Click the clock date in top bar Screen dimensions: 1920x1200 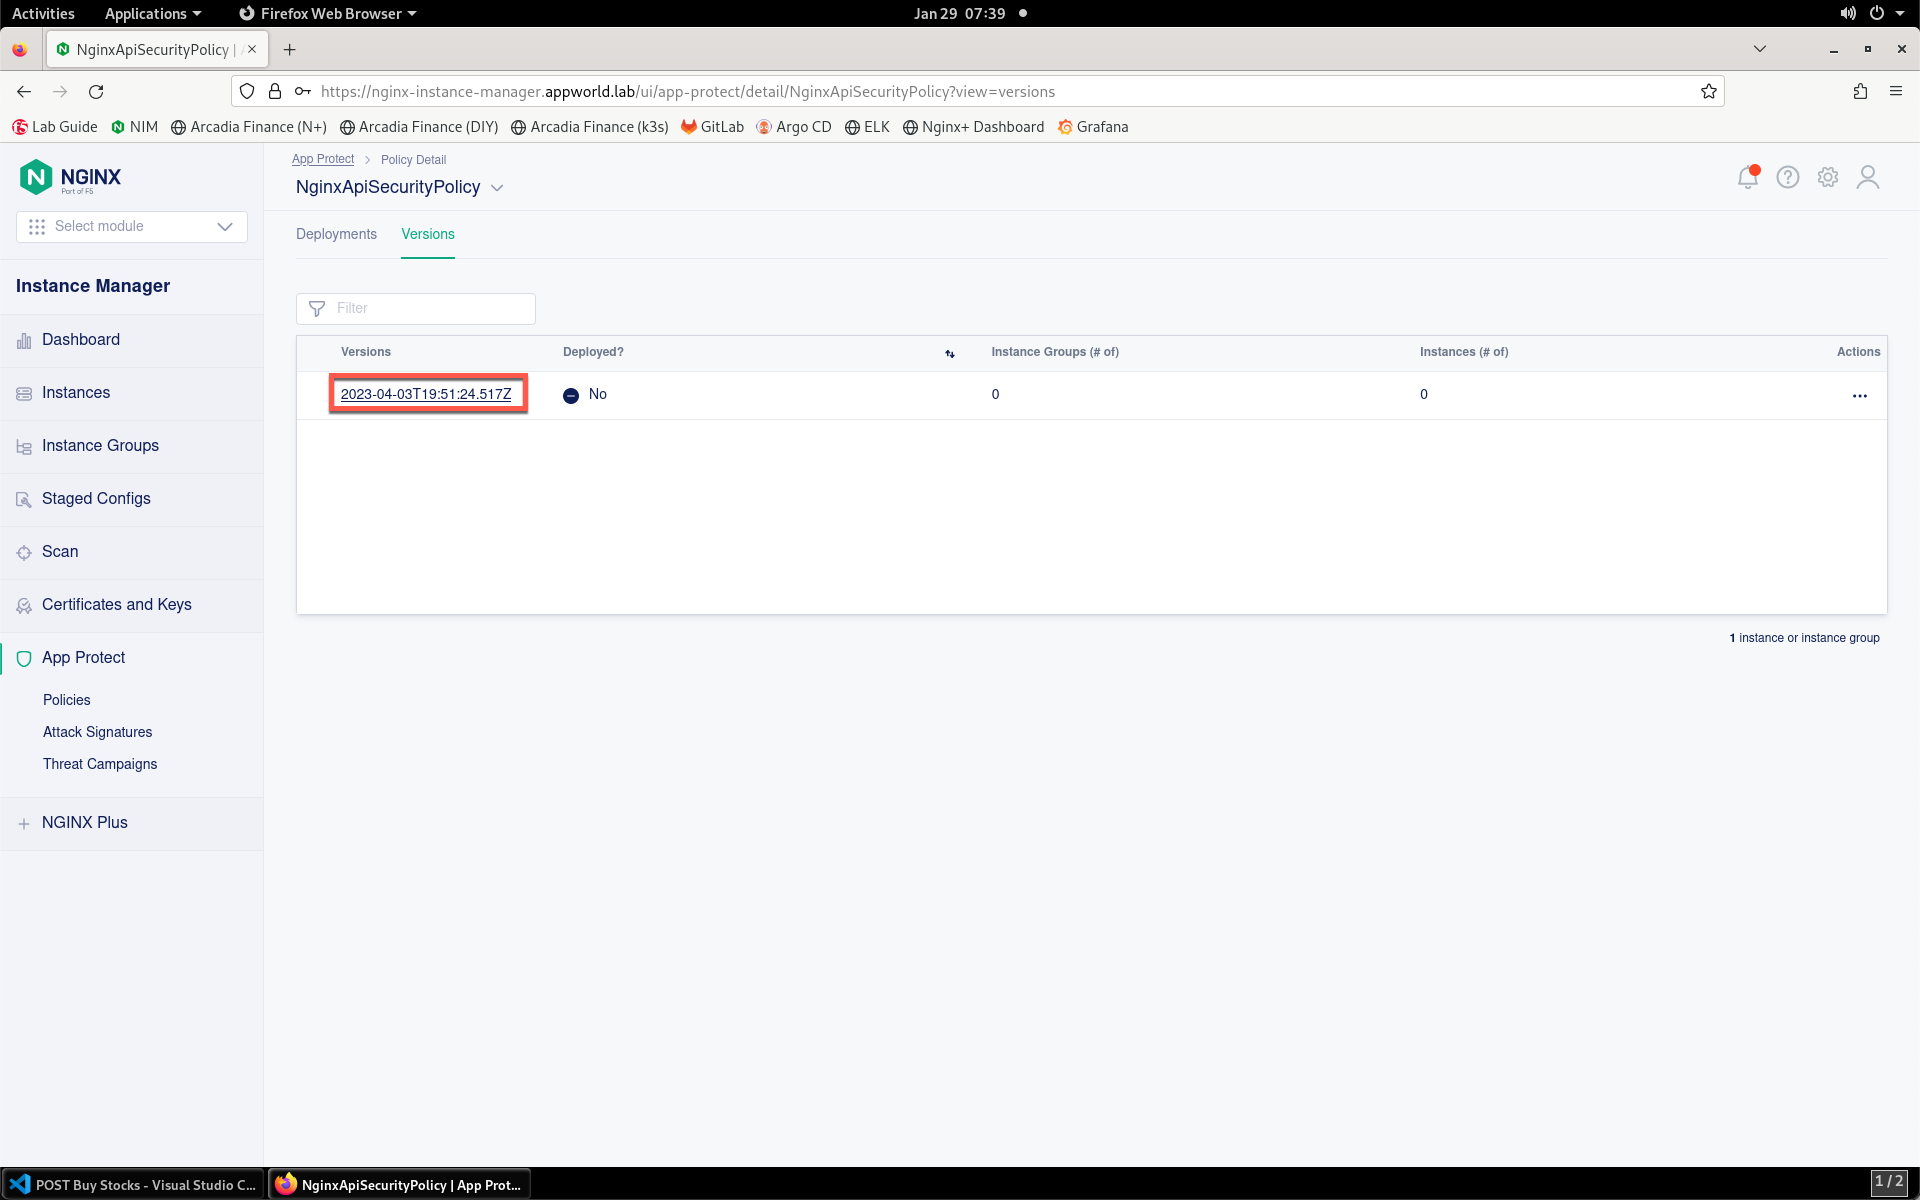point(959,13)
